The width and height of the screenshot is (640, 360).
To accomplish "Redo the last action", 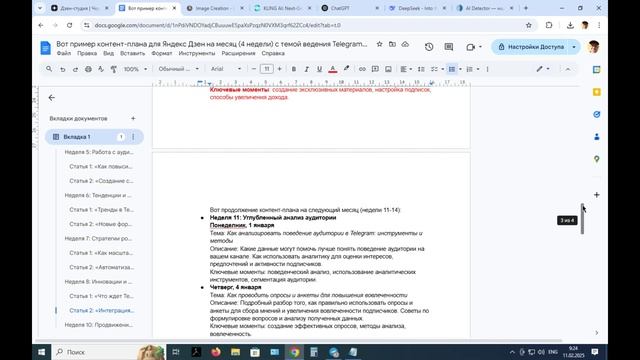I will (75, 69).
